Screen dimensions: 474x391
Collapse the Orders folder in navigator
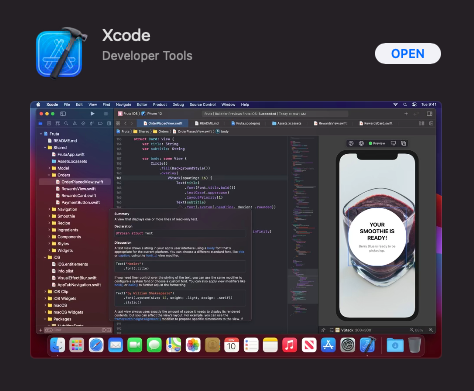[49, 175]
